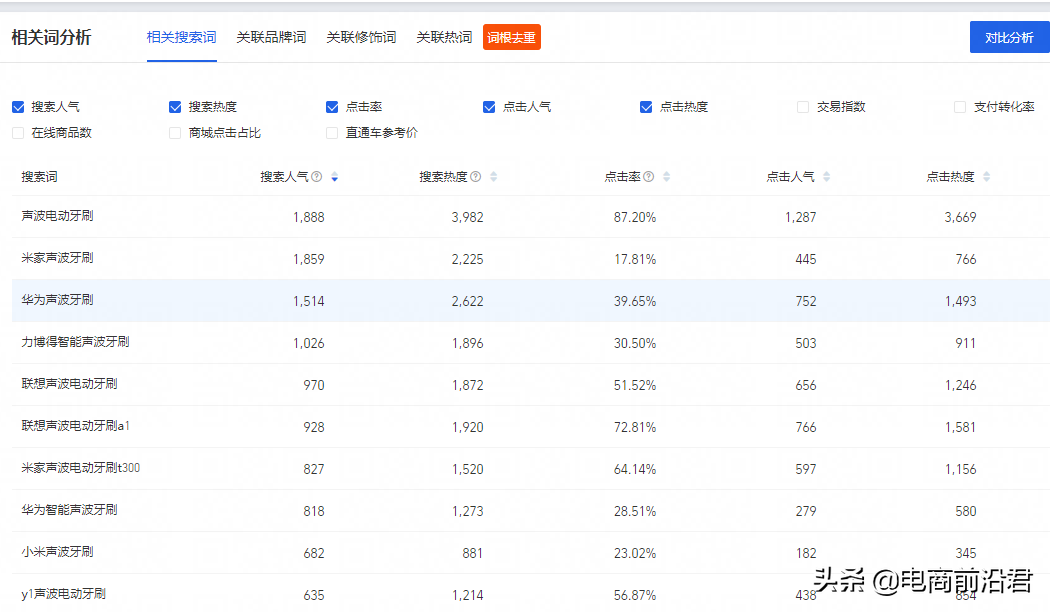The image size is (1051, 612).
Task: Click click-rate value 51.52%
Action: (x=635, y=385)
